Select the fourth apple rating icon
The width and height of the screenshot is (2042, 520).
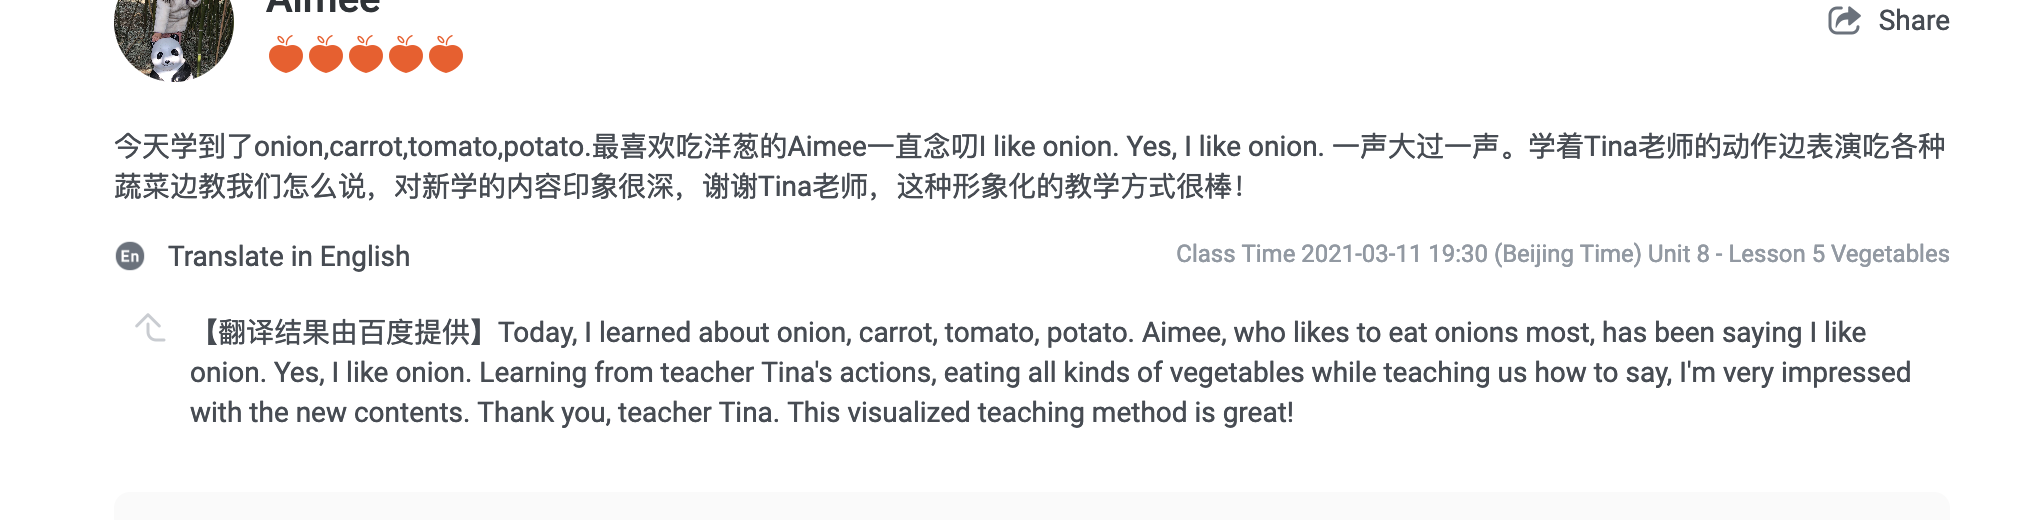406,55
